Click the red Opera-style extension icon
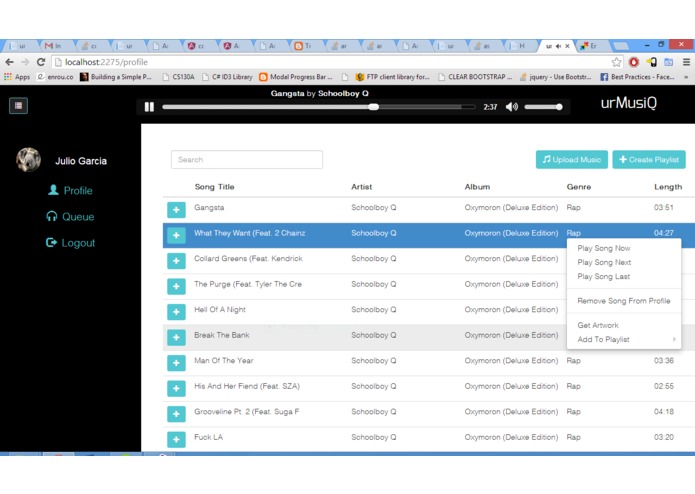This screenshot has width=695, height=494. coord(634,62)
